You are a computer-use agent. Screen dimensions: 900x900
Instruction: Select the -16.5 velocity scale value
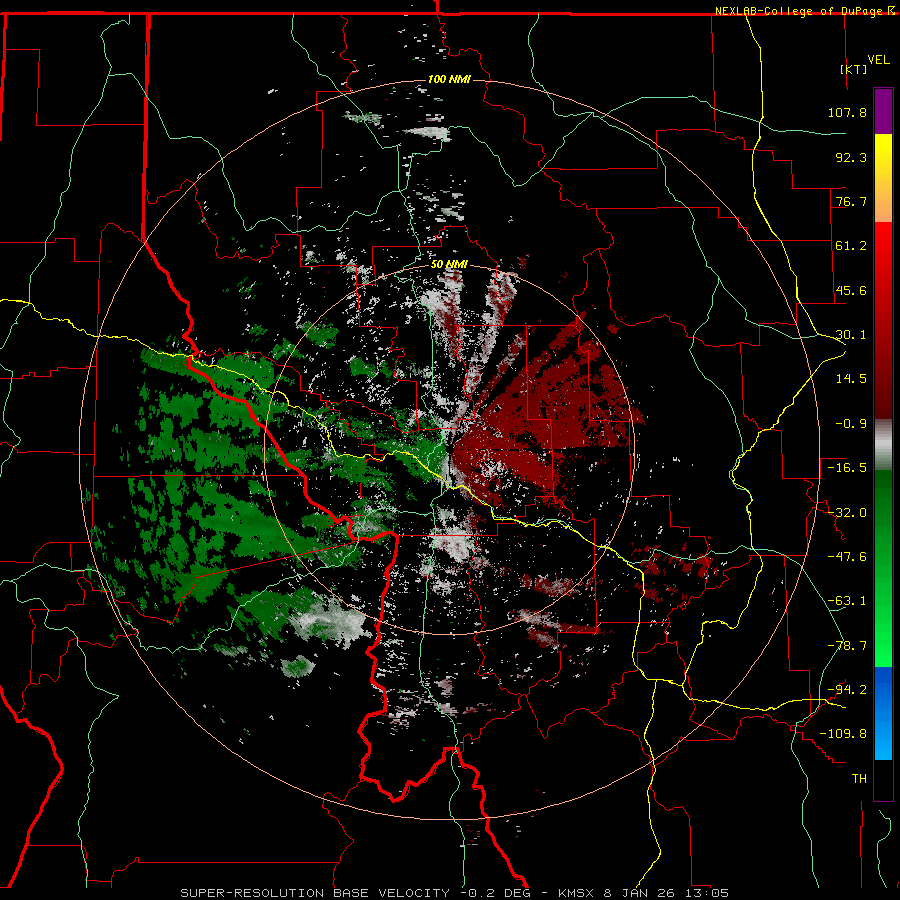point(847,468)
